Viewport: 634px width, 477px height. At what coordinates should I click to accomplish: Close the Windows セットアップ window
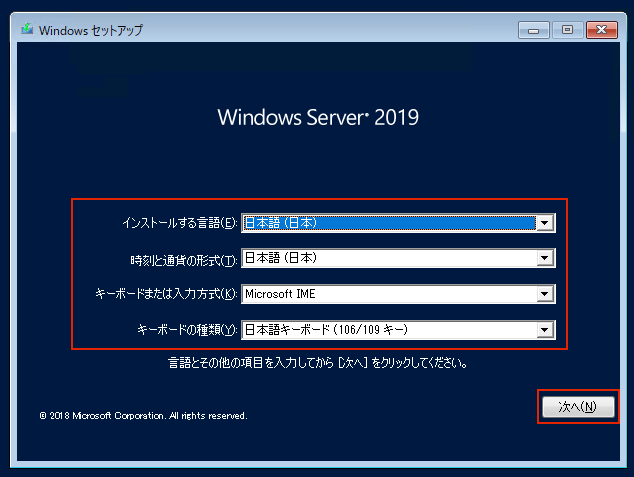[602, 30]
